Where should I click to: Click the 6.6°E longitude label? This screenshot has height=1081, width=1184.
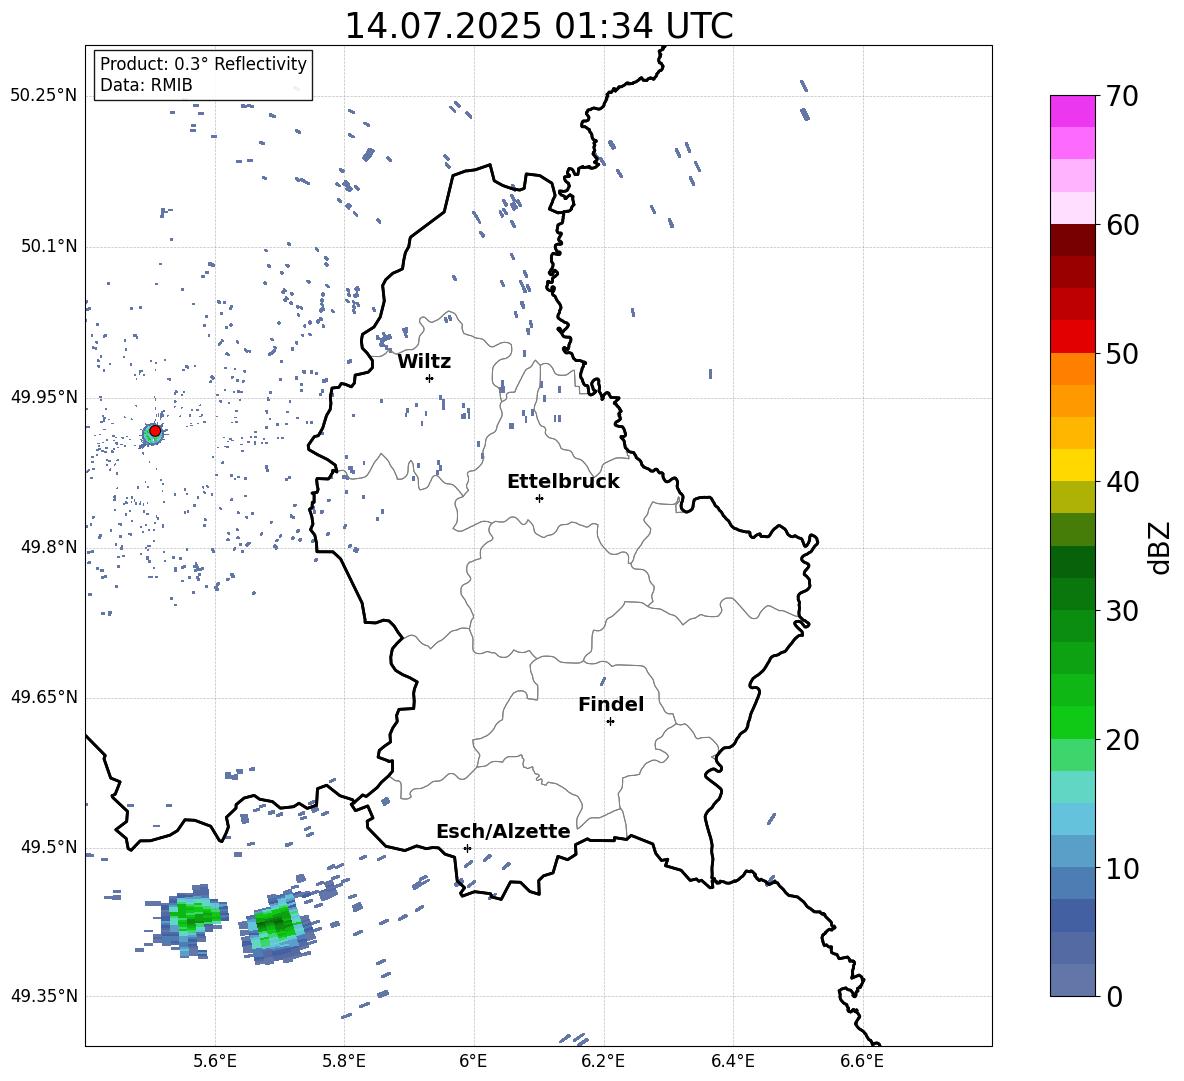pos(862,1061)
